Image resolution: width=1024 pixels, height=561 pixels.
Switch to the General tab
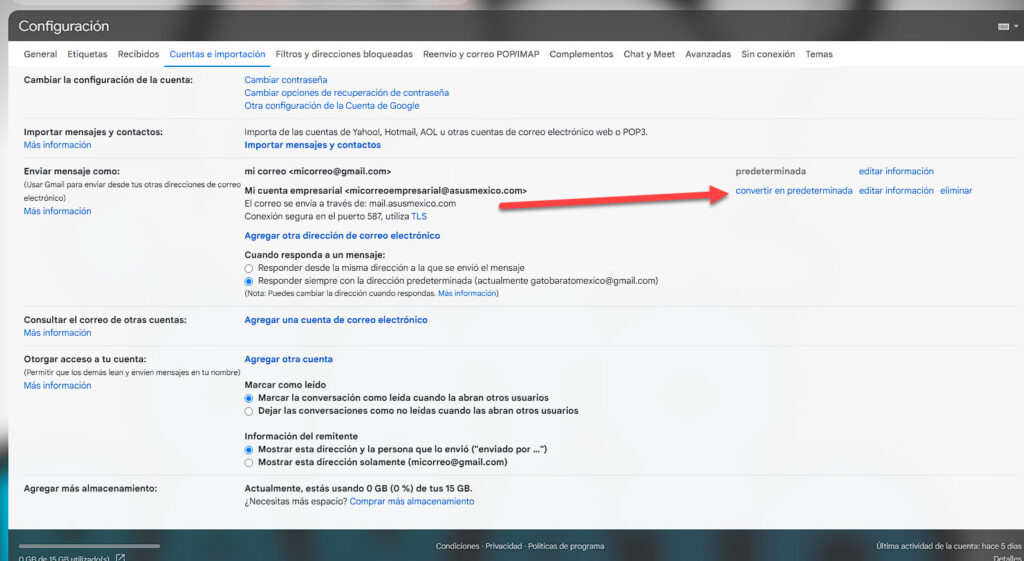point(40,54)
